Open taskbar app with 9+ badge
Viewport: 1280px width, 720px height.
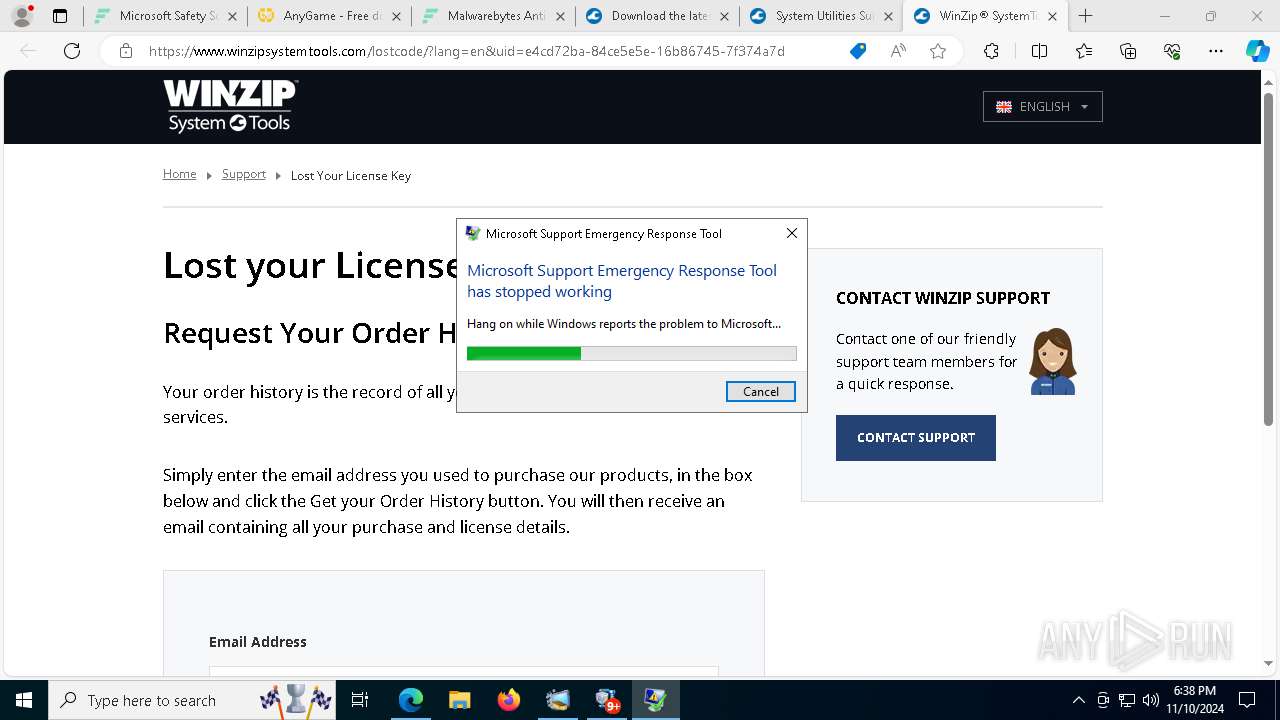click(607, 700)
